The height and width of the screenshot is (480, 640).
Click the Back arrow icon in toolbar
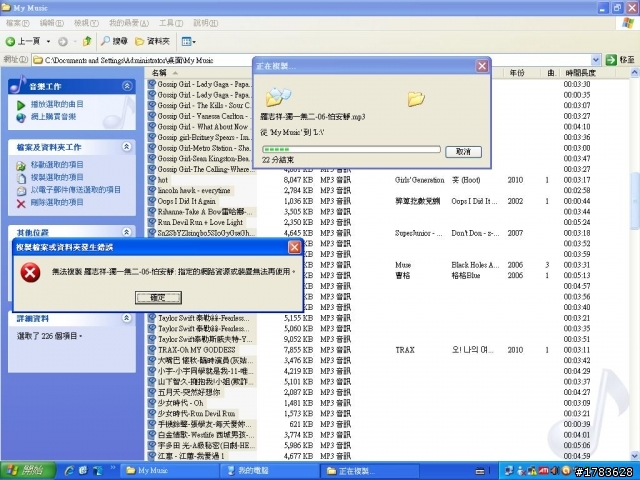tap(11, 41)
